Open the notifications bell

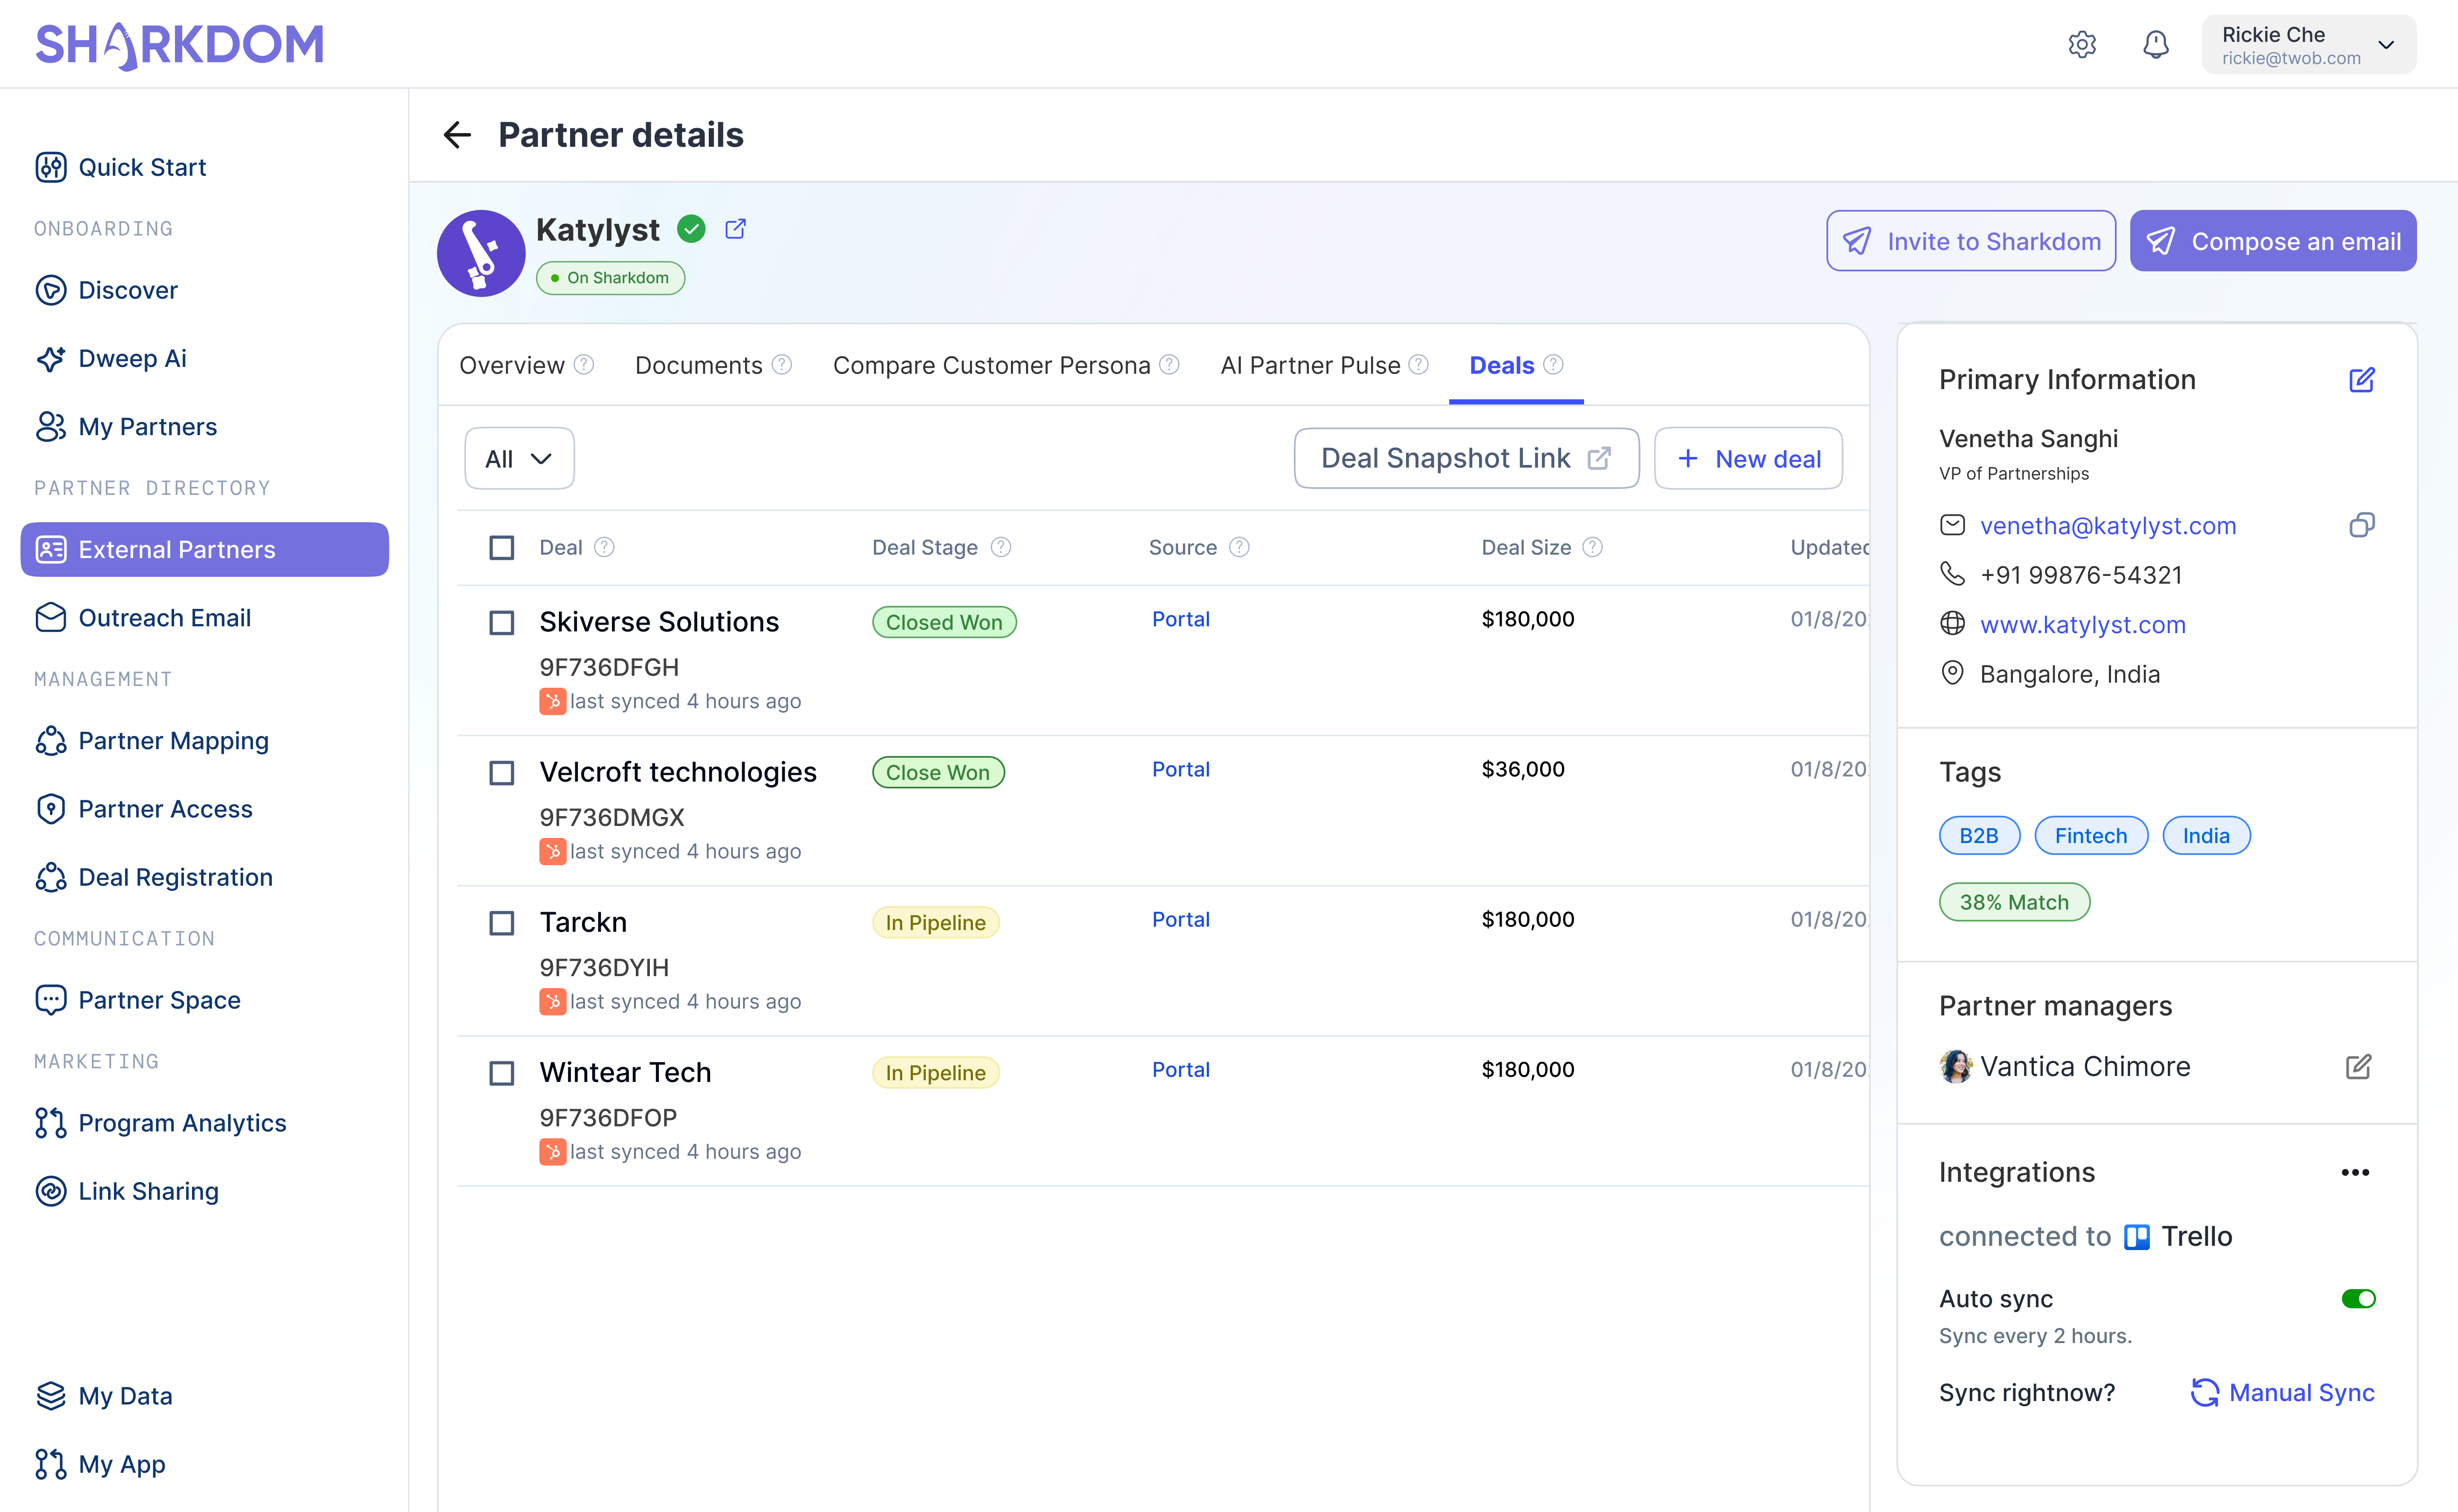2155,45
